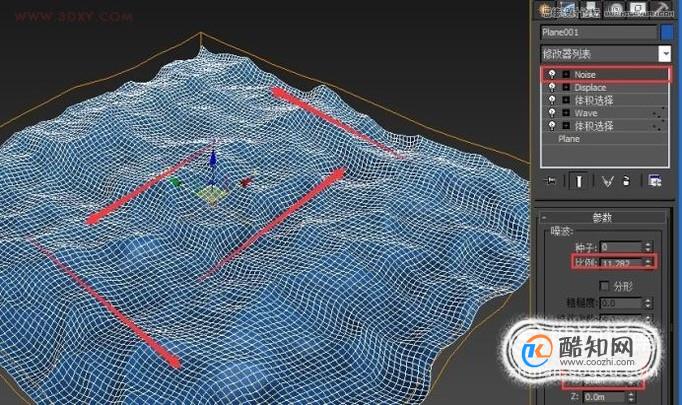
Task: Expand 体积选择 entry between Displace and Wave
Action: tap(566, 100)
